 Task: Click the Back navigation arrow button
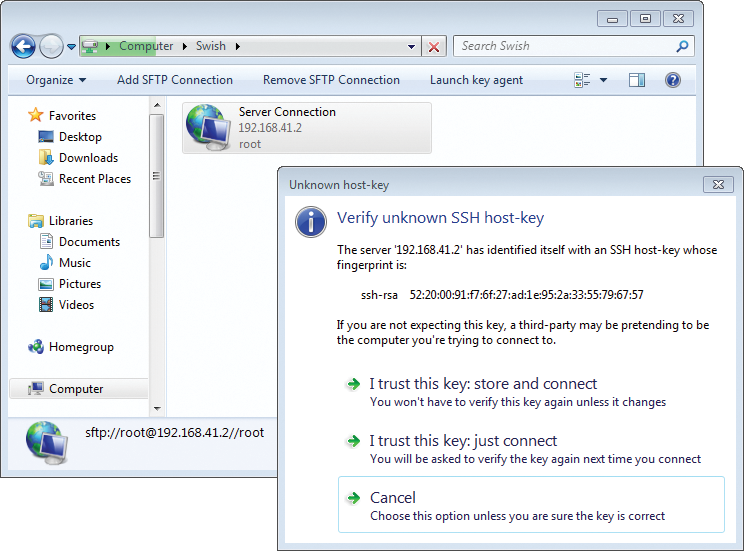24,46
